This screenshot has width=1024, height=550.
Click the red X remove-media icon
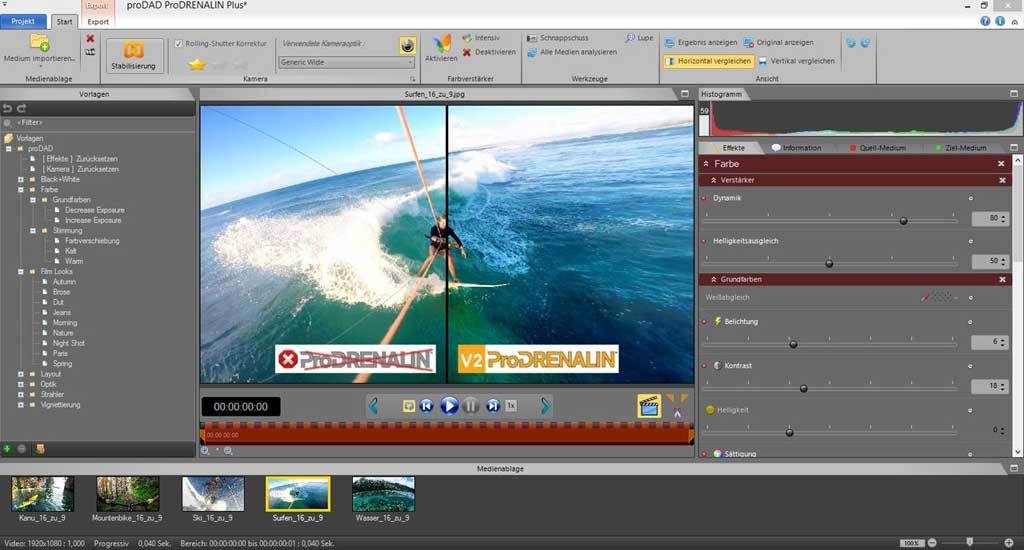point(90,39)
